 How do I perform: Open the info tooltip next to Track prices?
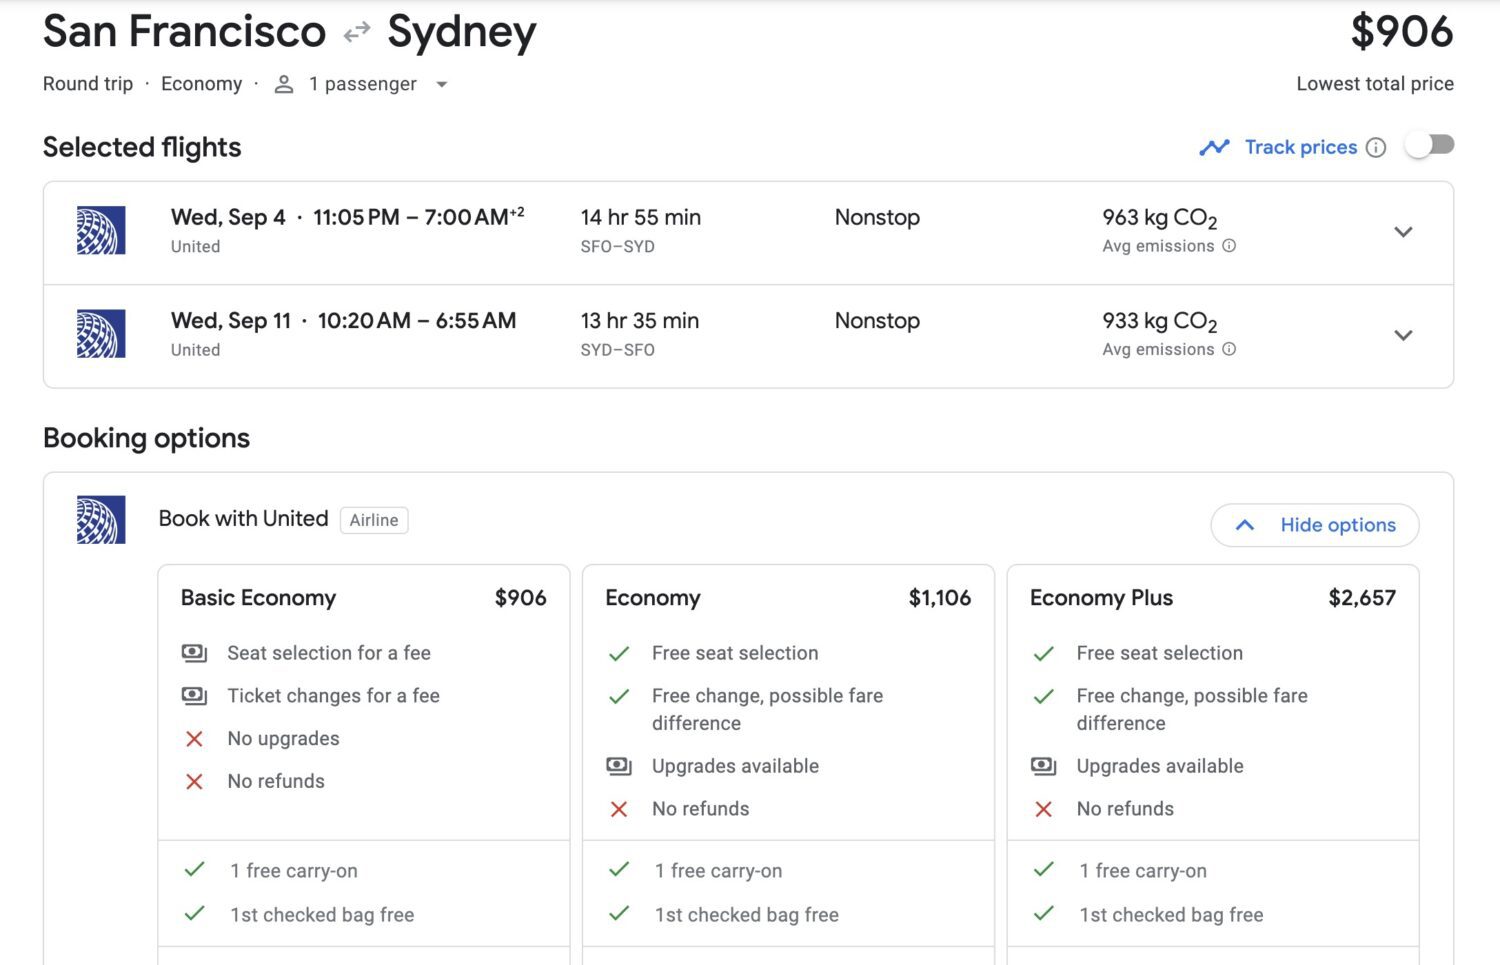(1378, 147)
